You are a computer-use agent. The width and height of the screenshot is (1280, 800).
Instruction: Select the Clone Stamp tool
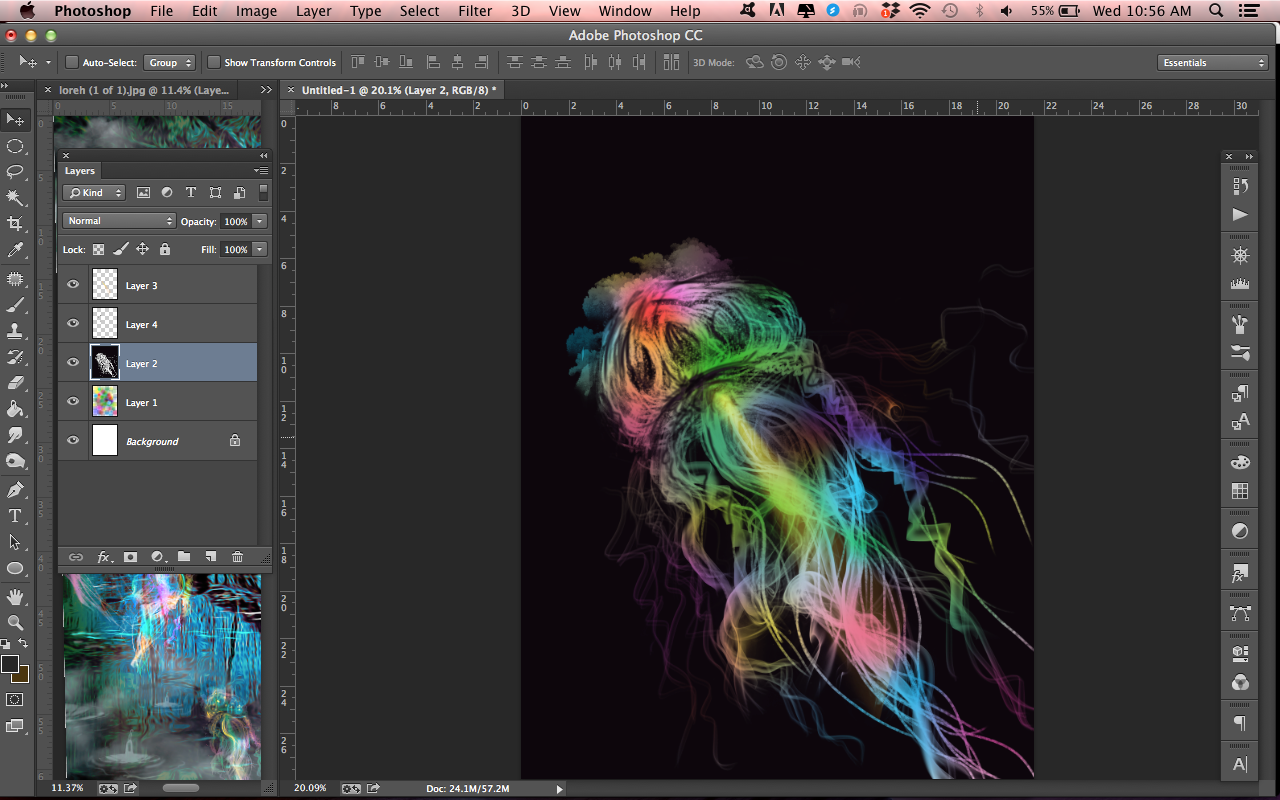pyautogui.click(x=15, y=331)
